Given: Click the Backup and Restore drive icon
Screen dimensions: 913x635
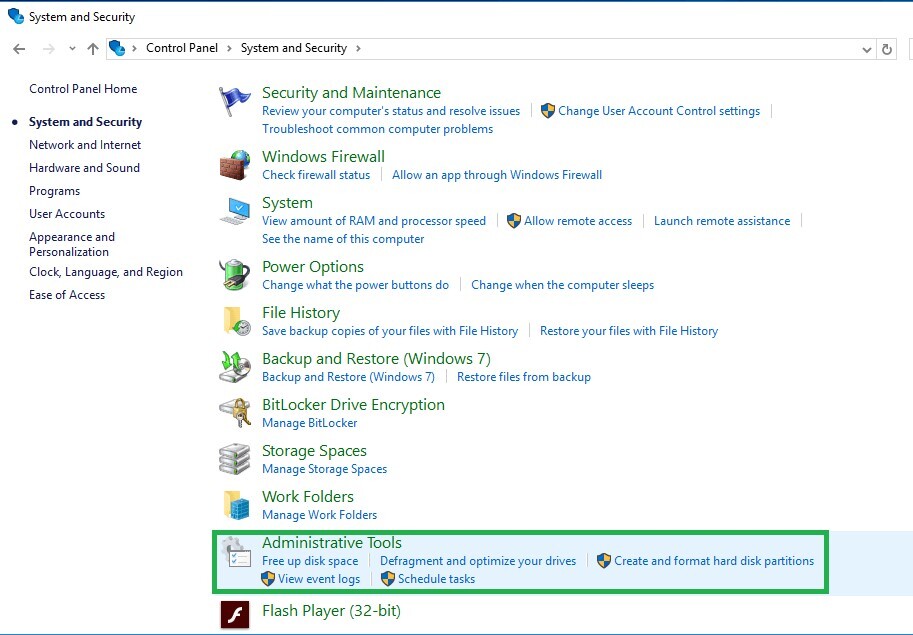Looking at the screenshot, I should pos(234,366).
